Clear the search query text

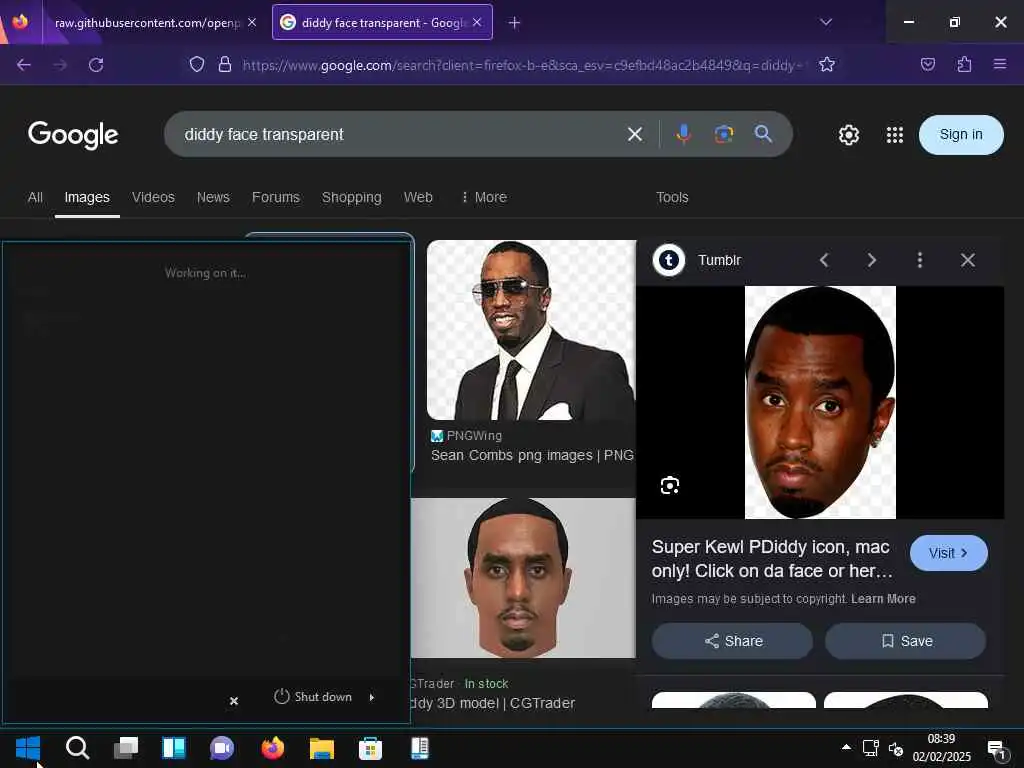pyautogui.click(x=634, y=135)
